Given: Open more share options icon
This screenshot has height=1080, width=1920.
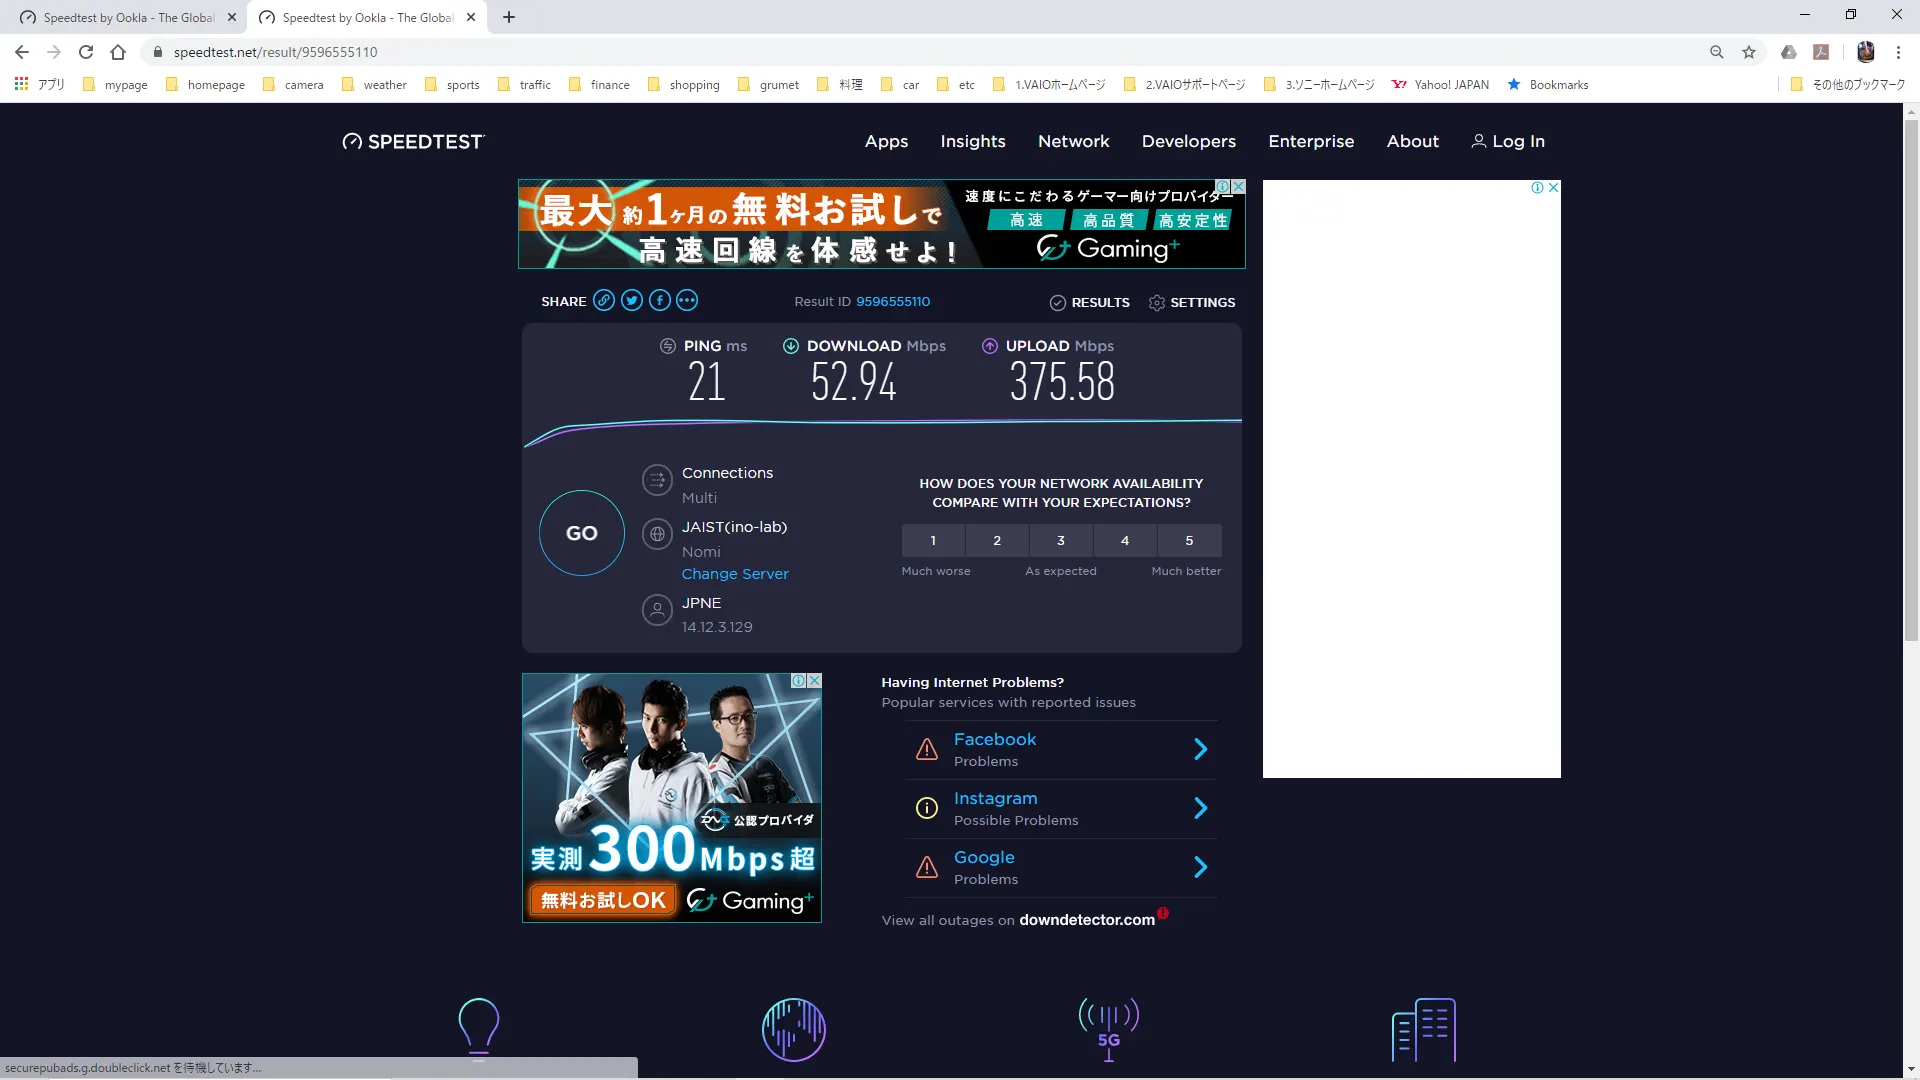Looking at the screenshot, I should pos(687,301).
